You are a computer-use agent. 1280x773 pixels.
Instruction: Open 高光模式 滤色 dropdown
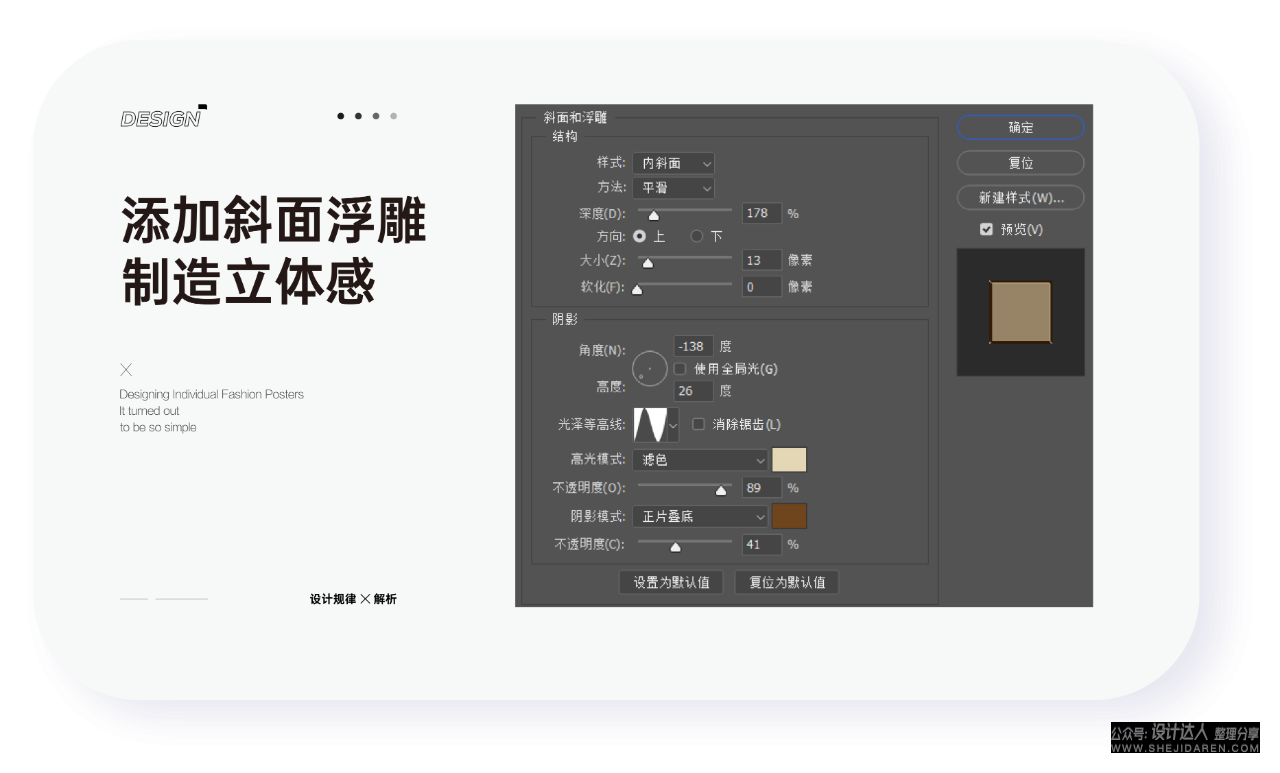coord(701,460)
